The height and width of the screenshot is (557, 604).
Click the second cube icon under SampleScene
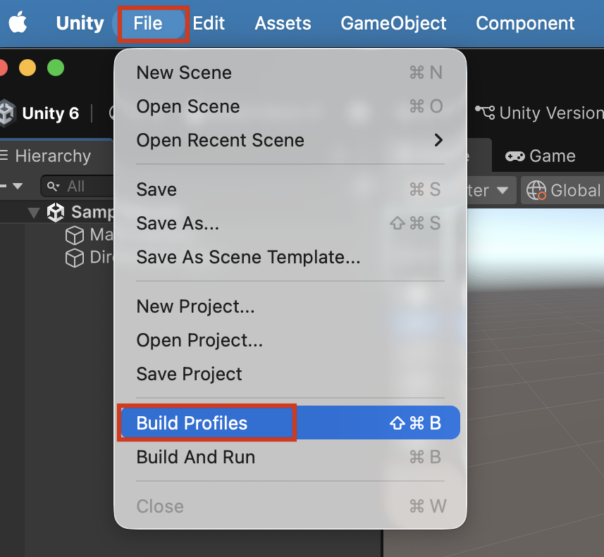click(74, 258)
